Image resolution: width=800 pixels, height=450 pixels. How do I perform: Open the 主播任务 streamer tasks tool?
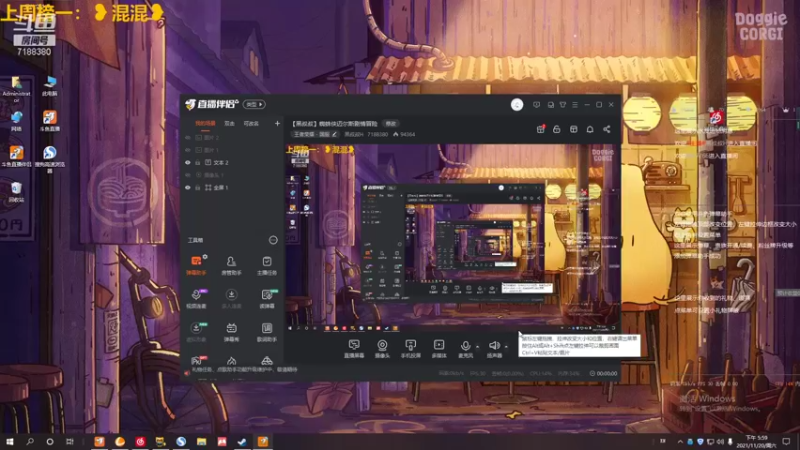(266, 266)
